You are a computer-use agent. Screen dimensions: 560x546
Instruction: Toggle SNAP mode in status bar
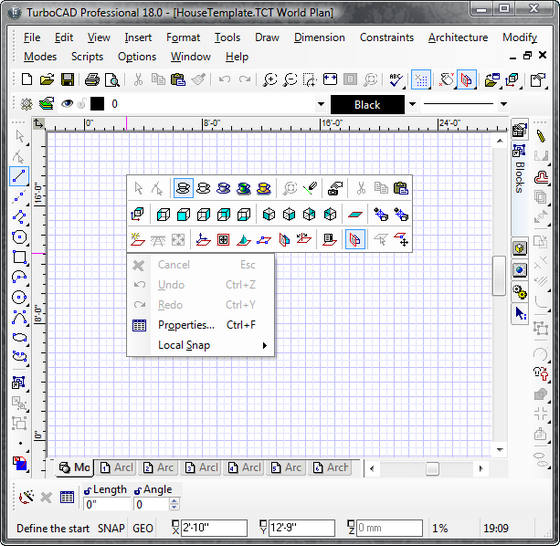111,528
